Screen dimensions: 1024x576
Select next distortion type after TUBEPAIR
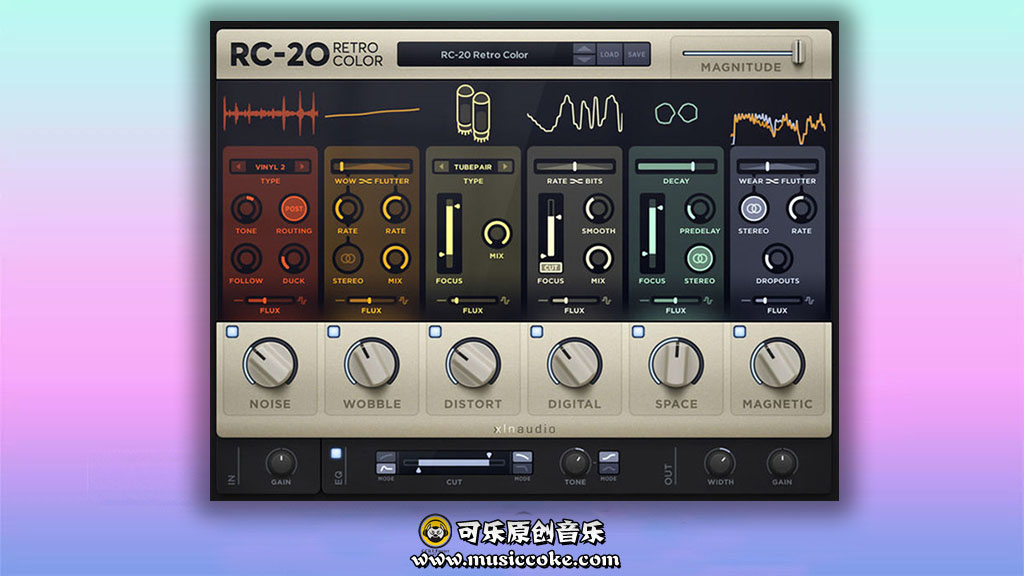(505, 167)
